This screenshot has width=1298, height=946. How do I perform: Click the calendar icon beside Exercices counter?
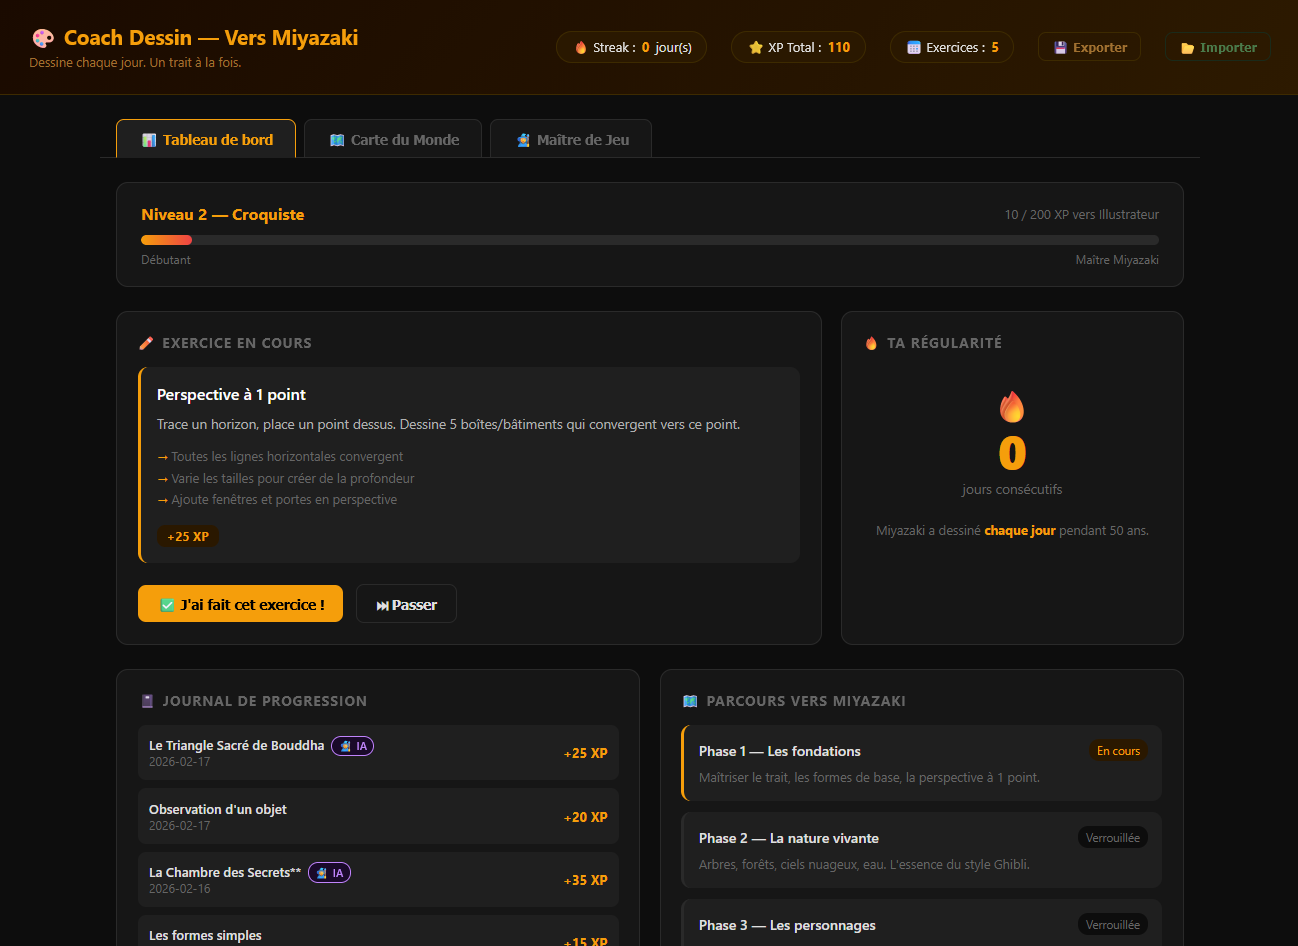click(x=913, y=47)
